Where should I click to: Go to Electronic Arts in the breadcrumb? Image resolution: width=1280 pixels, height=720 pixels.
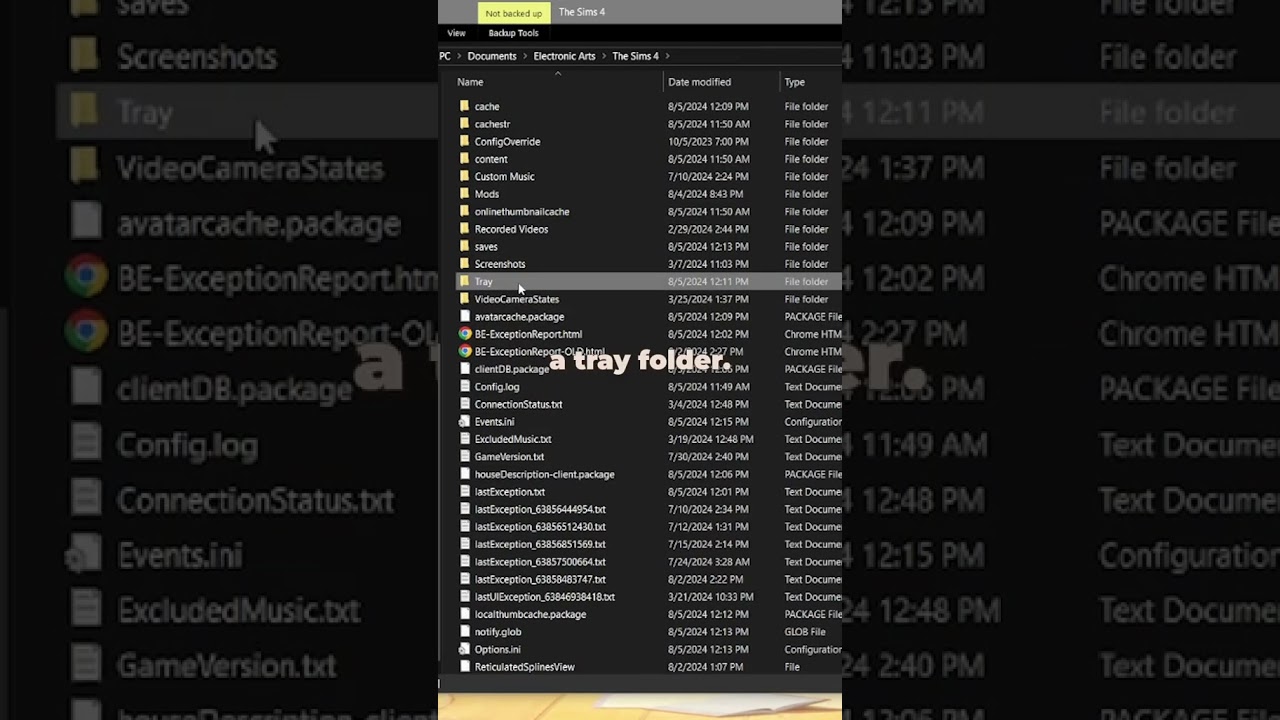[564, 56]
